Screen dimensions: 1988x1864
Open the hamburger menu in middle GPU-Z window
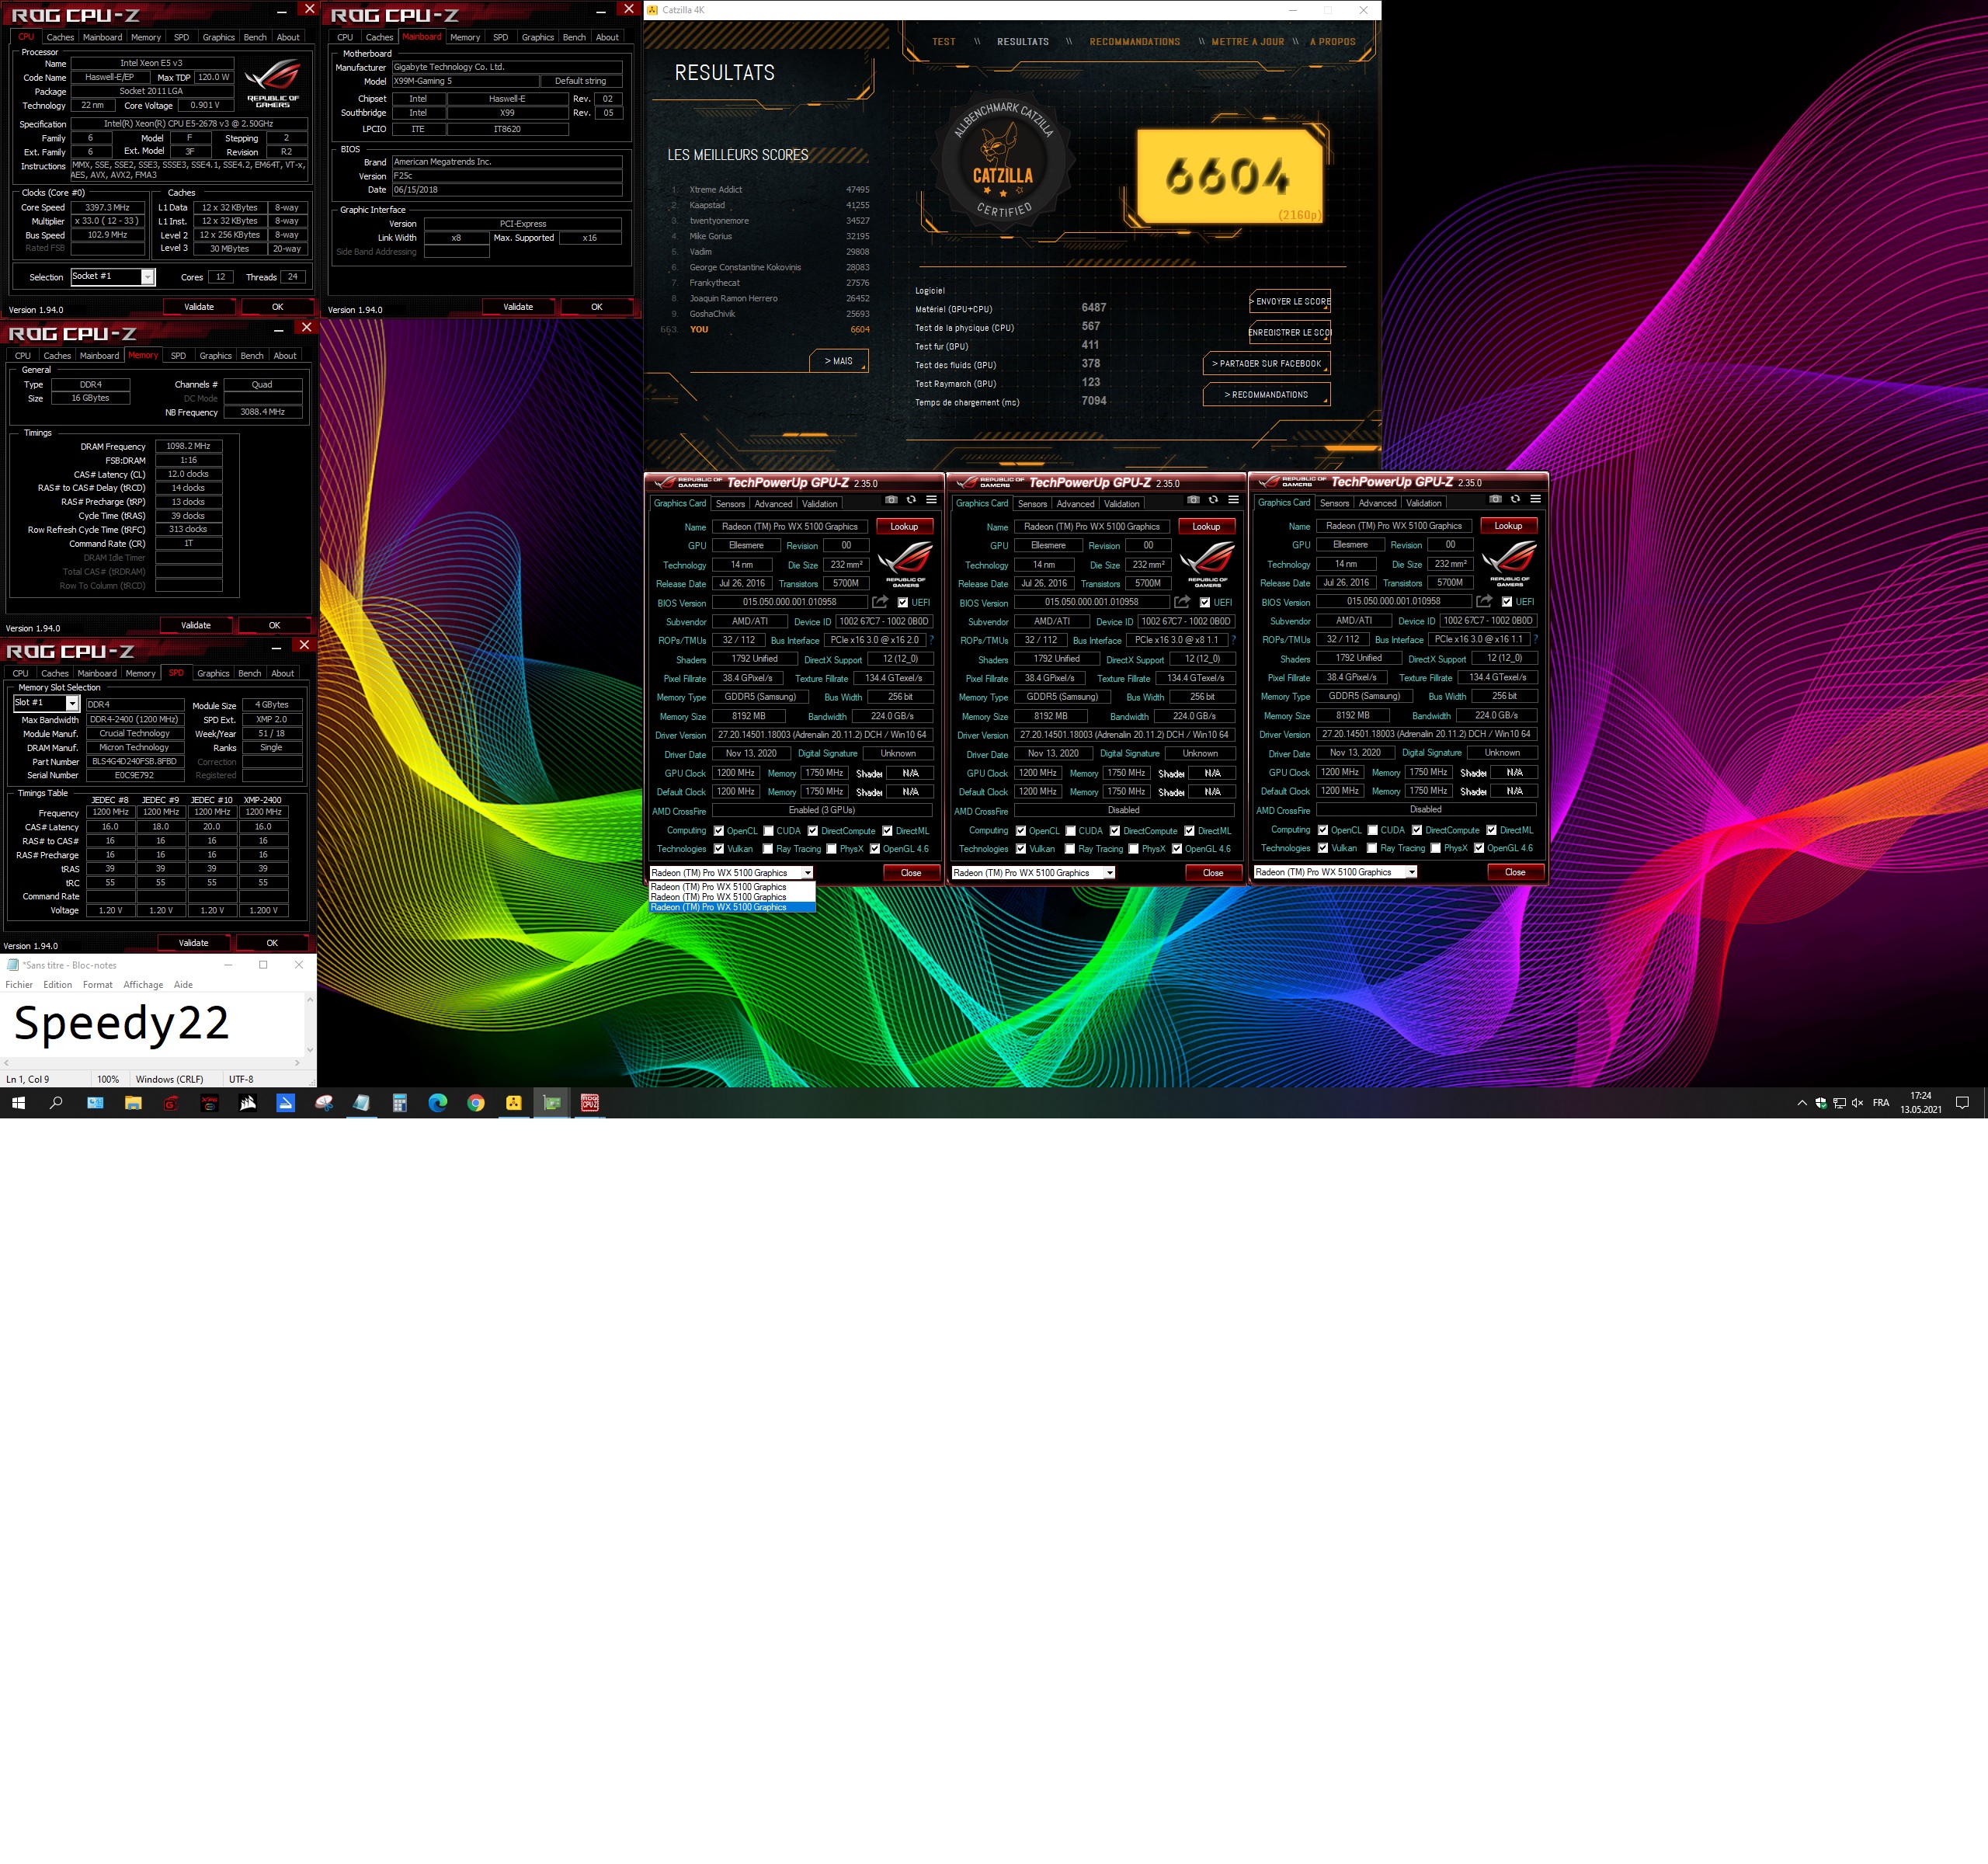click(x=1233, y=499)
